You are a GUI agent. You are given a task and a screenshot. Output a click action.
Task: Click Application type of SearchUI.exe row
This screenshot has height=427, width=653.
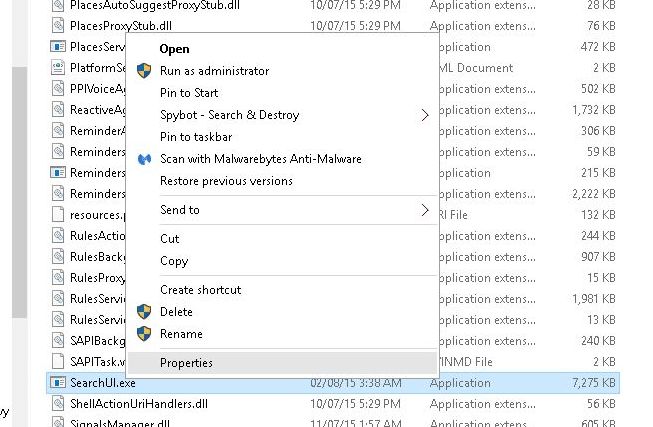460,383
